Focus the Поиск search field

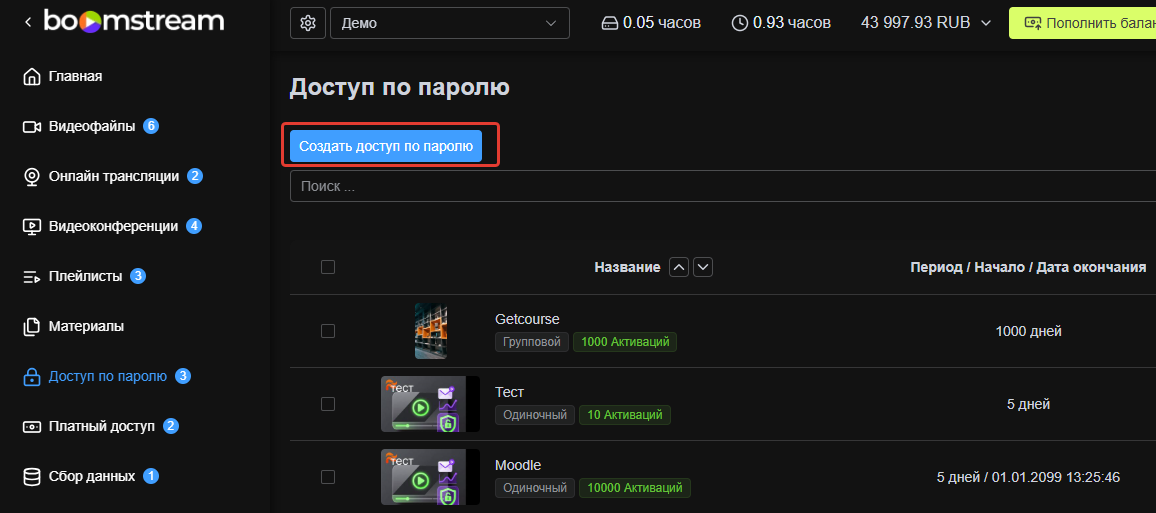click(722, 186)
